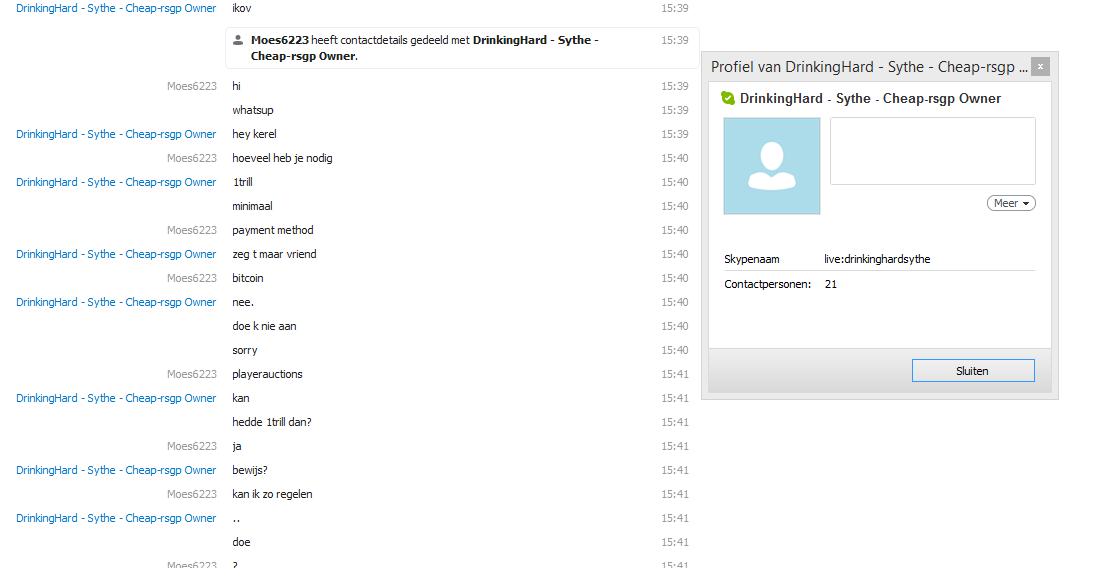Click the message 'hedde 1trill dan?'
The width and height of the screenshot is (1110, 568).
(x=272, y=422)
